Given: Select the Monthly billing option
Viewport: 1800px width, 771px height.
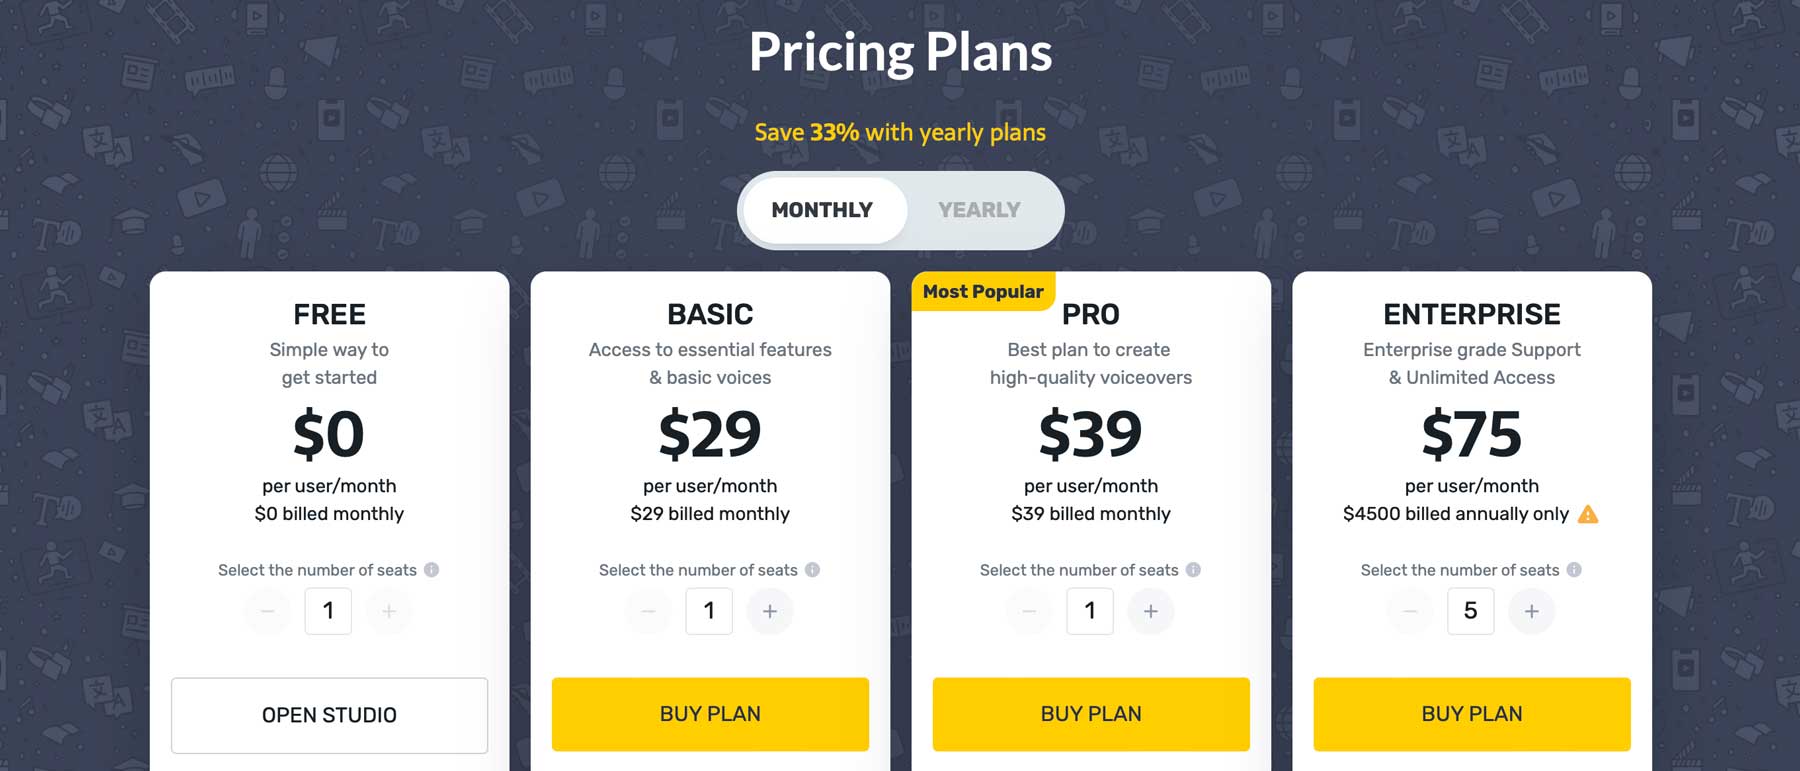Looking at the screenshot, I should 822,210.
